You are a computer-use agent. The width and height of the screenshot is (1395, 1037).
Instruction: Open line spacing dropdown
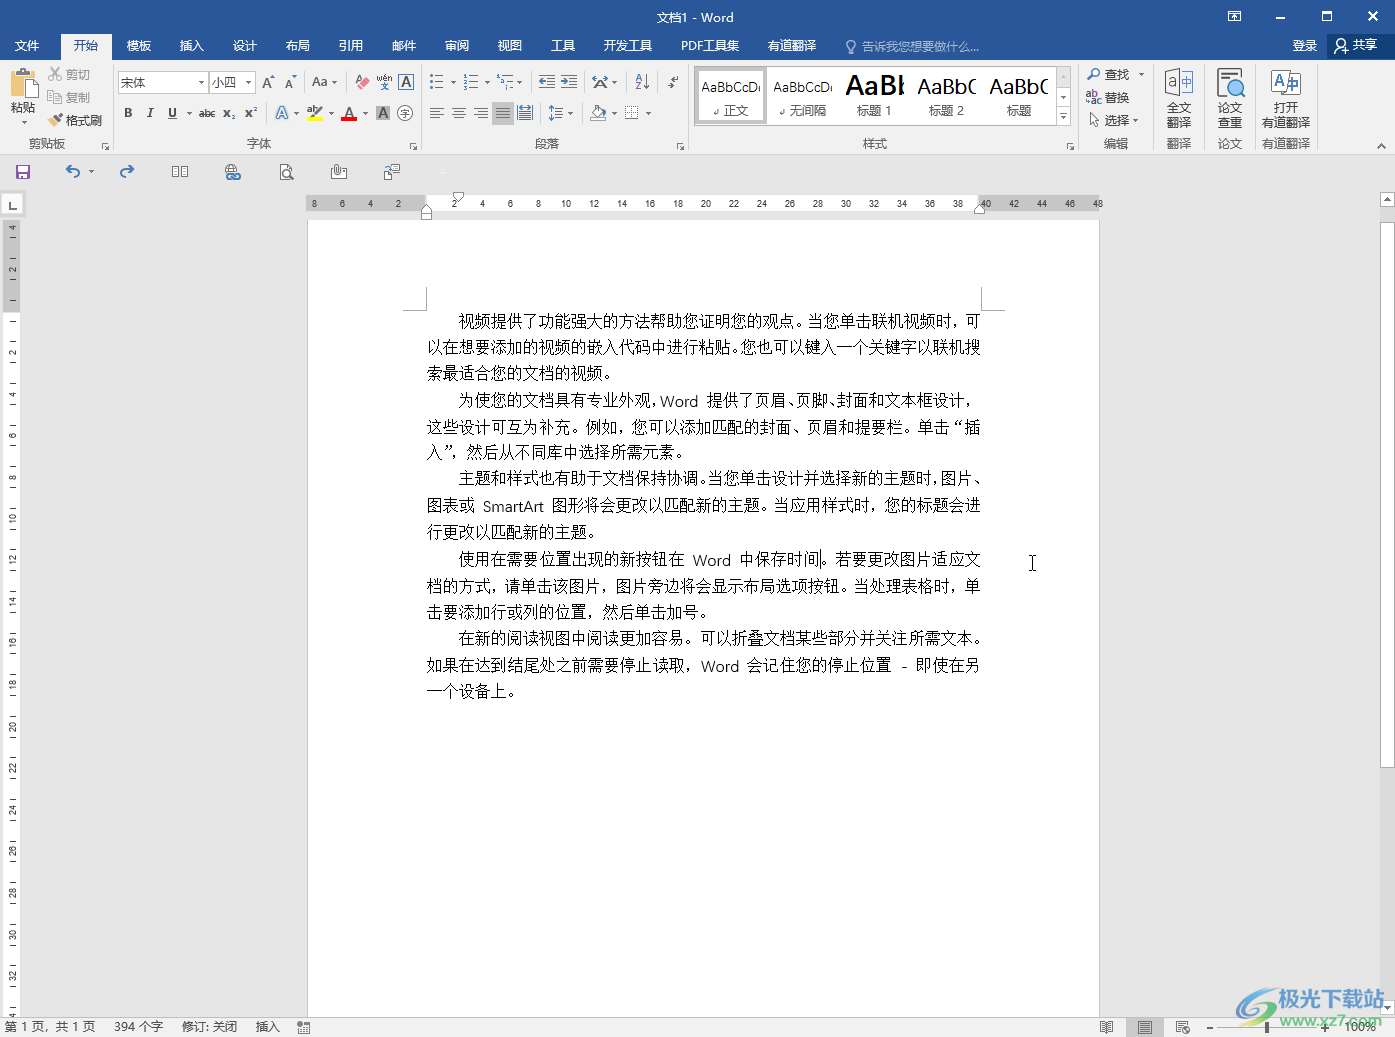point(560,113)
